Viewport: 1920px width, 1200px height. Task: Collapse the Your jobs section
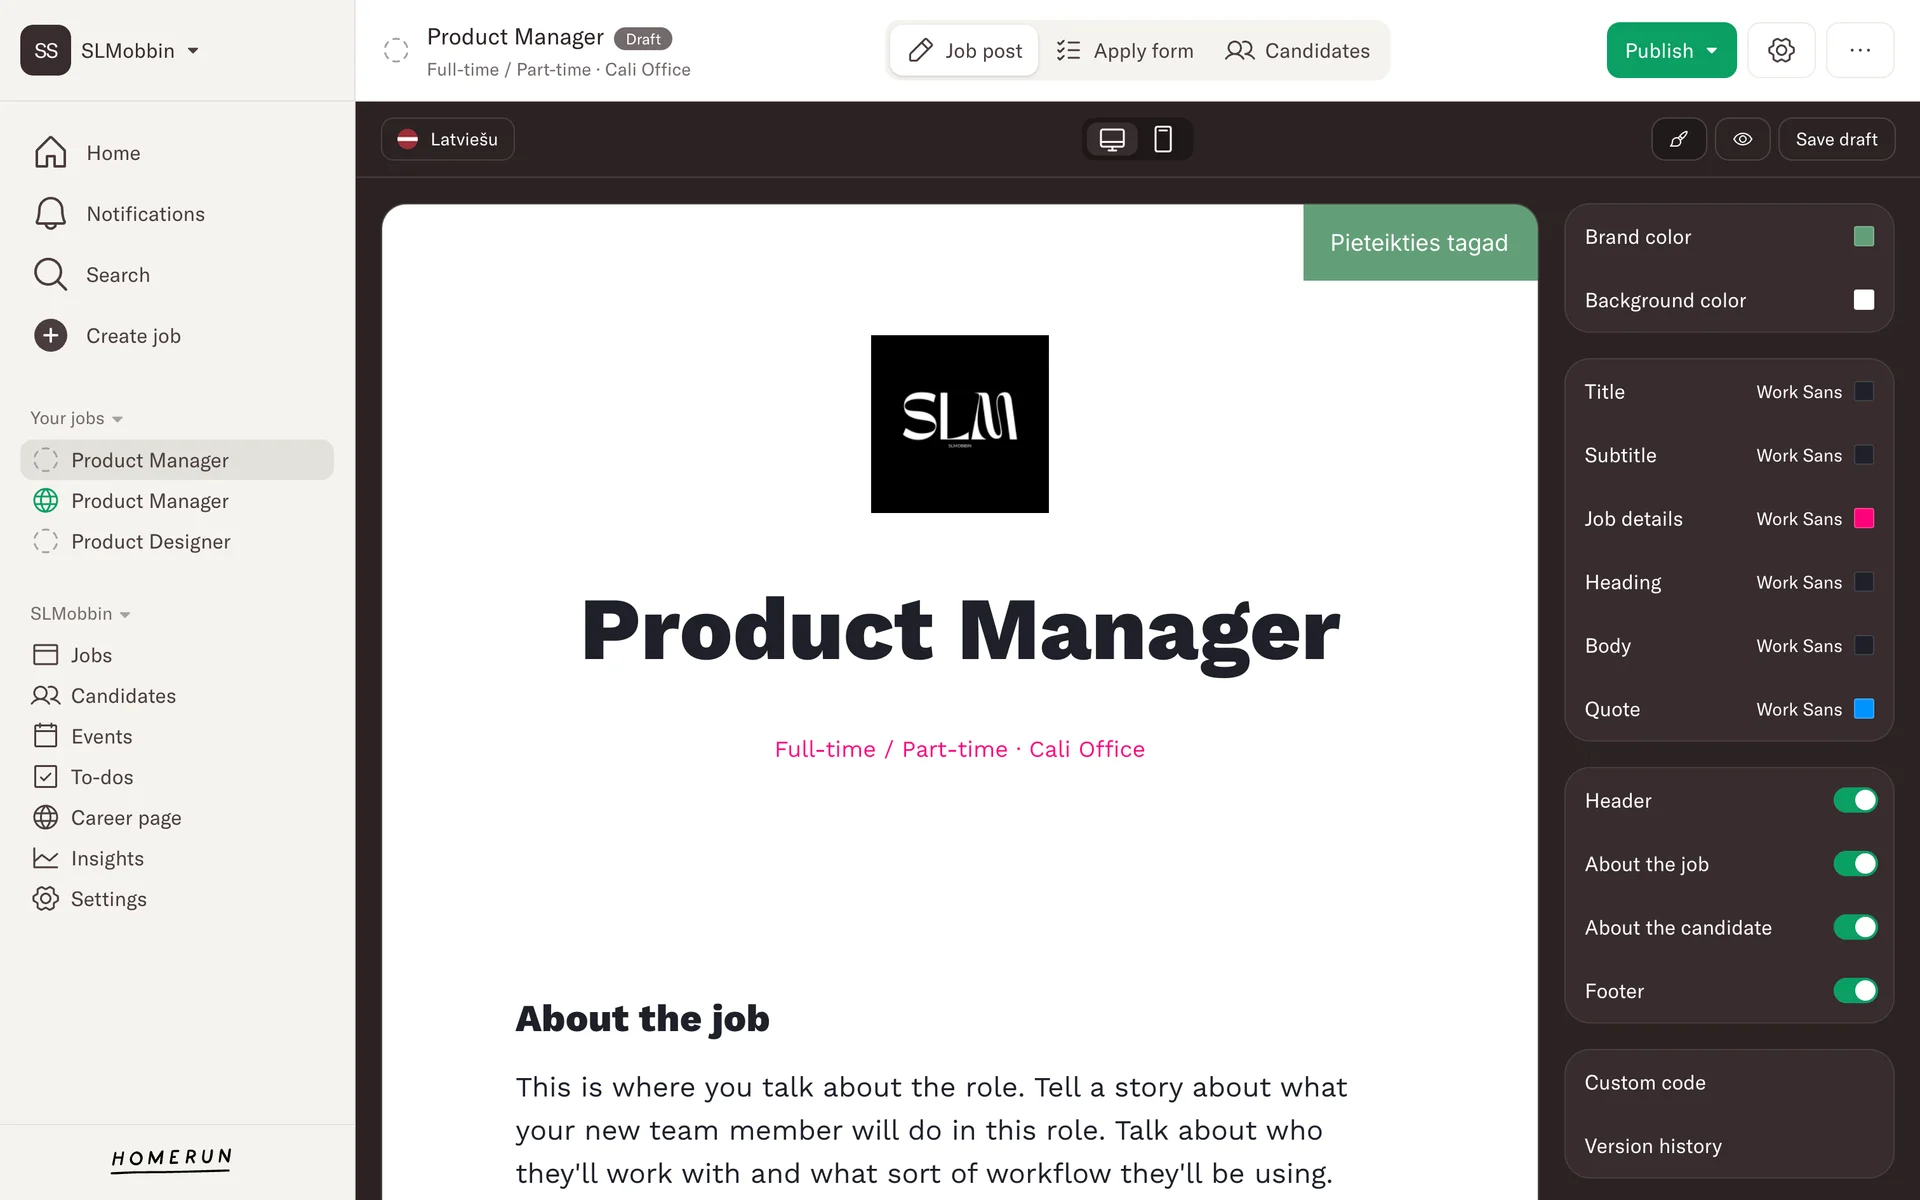pos(76,418)
